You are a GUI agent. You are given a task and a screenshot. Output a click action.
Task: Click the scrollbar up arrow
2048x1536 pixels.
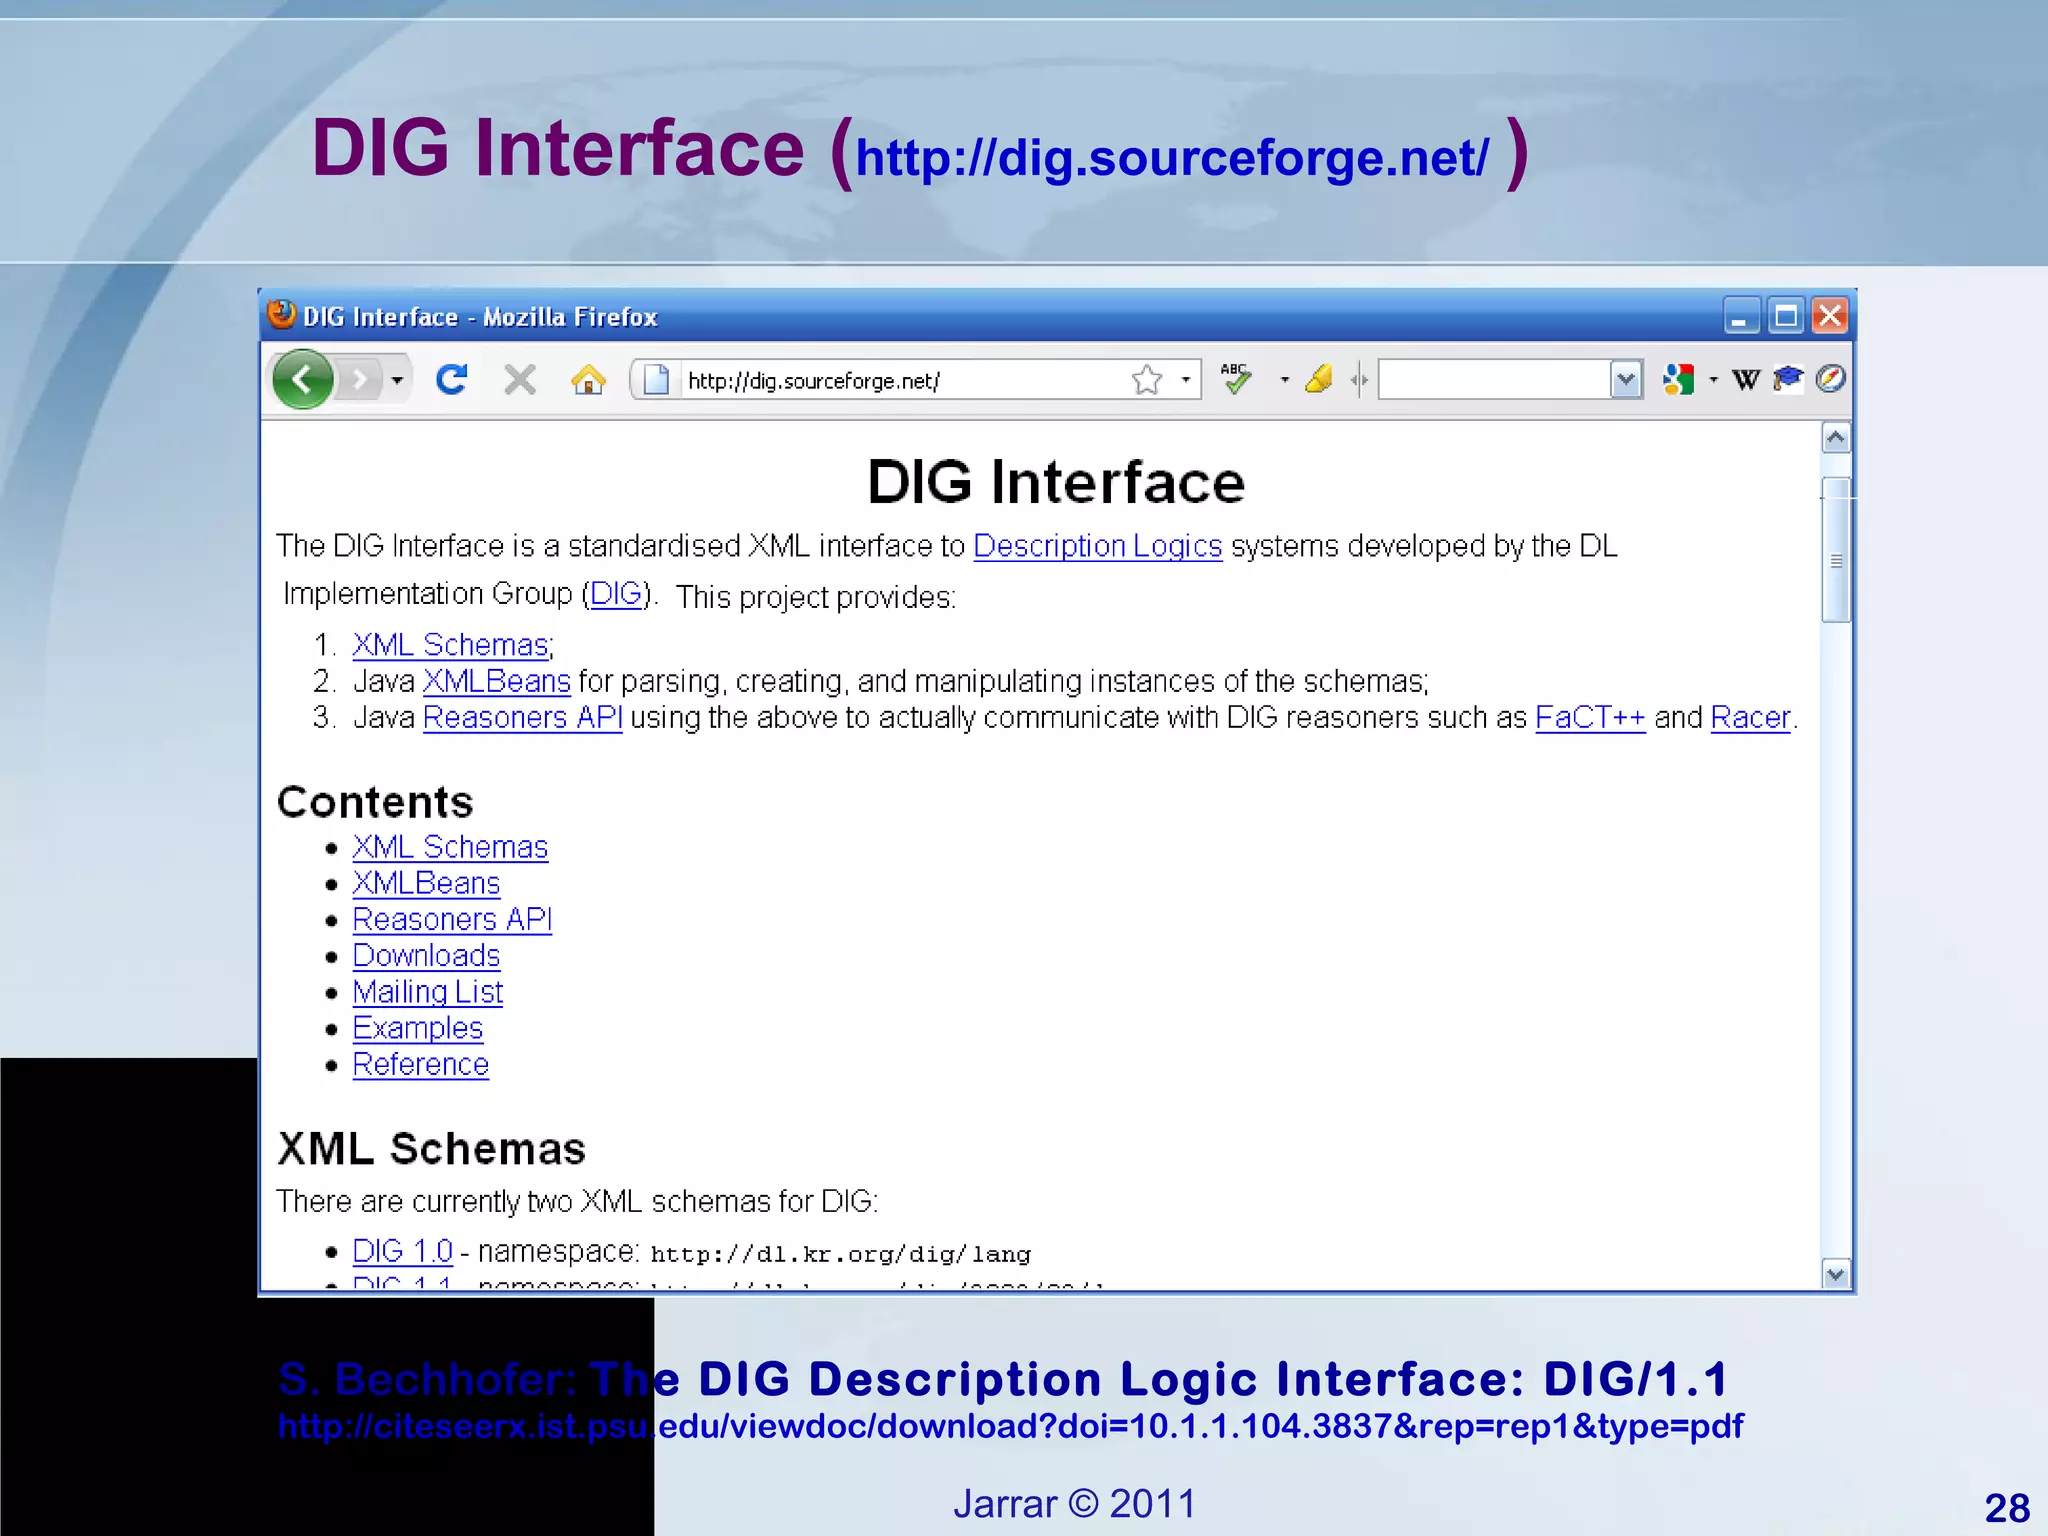[x=1835, y=438]
